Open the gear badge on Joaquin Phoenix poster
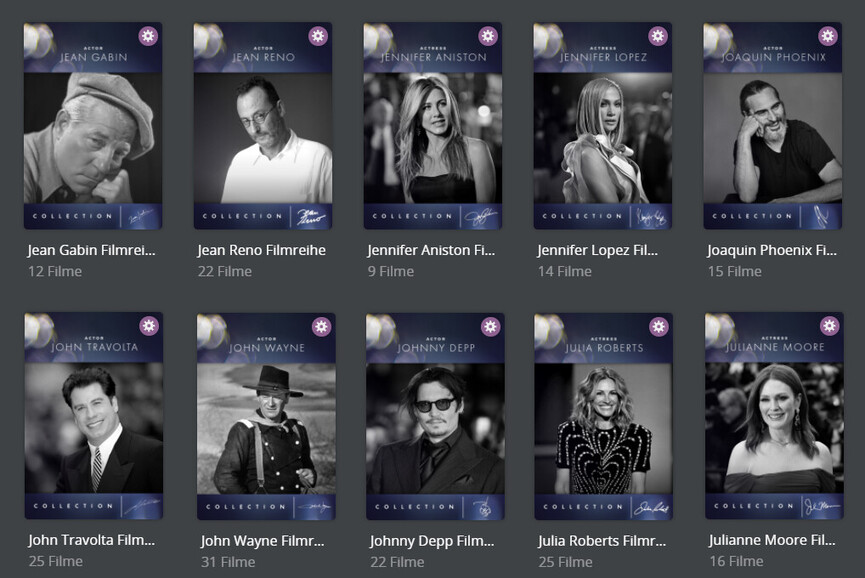Viewport: 865px width, 578px height. click(827, 36)
